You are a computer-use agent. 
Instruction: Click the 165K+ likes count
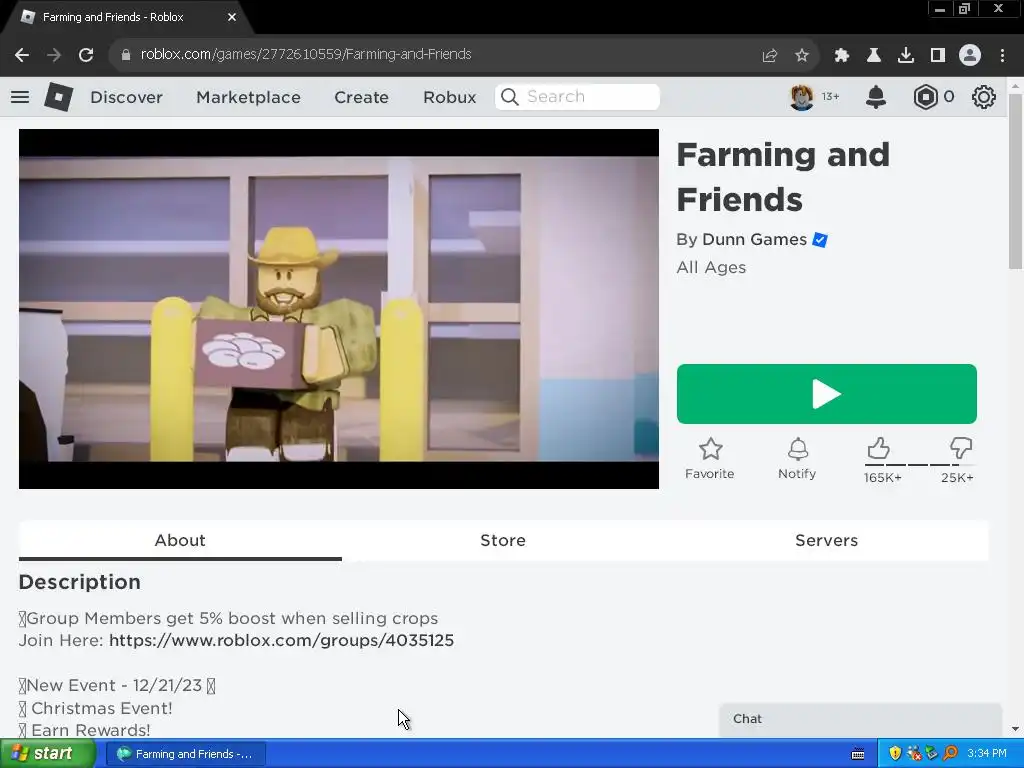pyautogui.click(x=883, y=477)
